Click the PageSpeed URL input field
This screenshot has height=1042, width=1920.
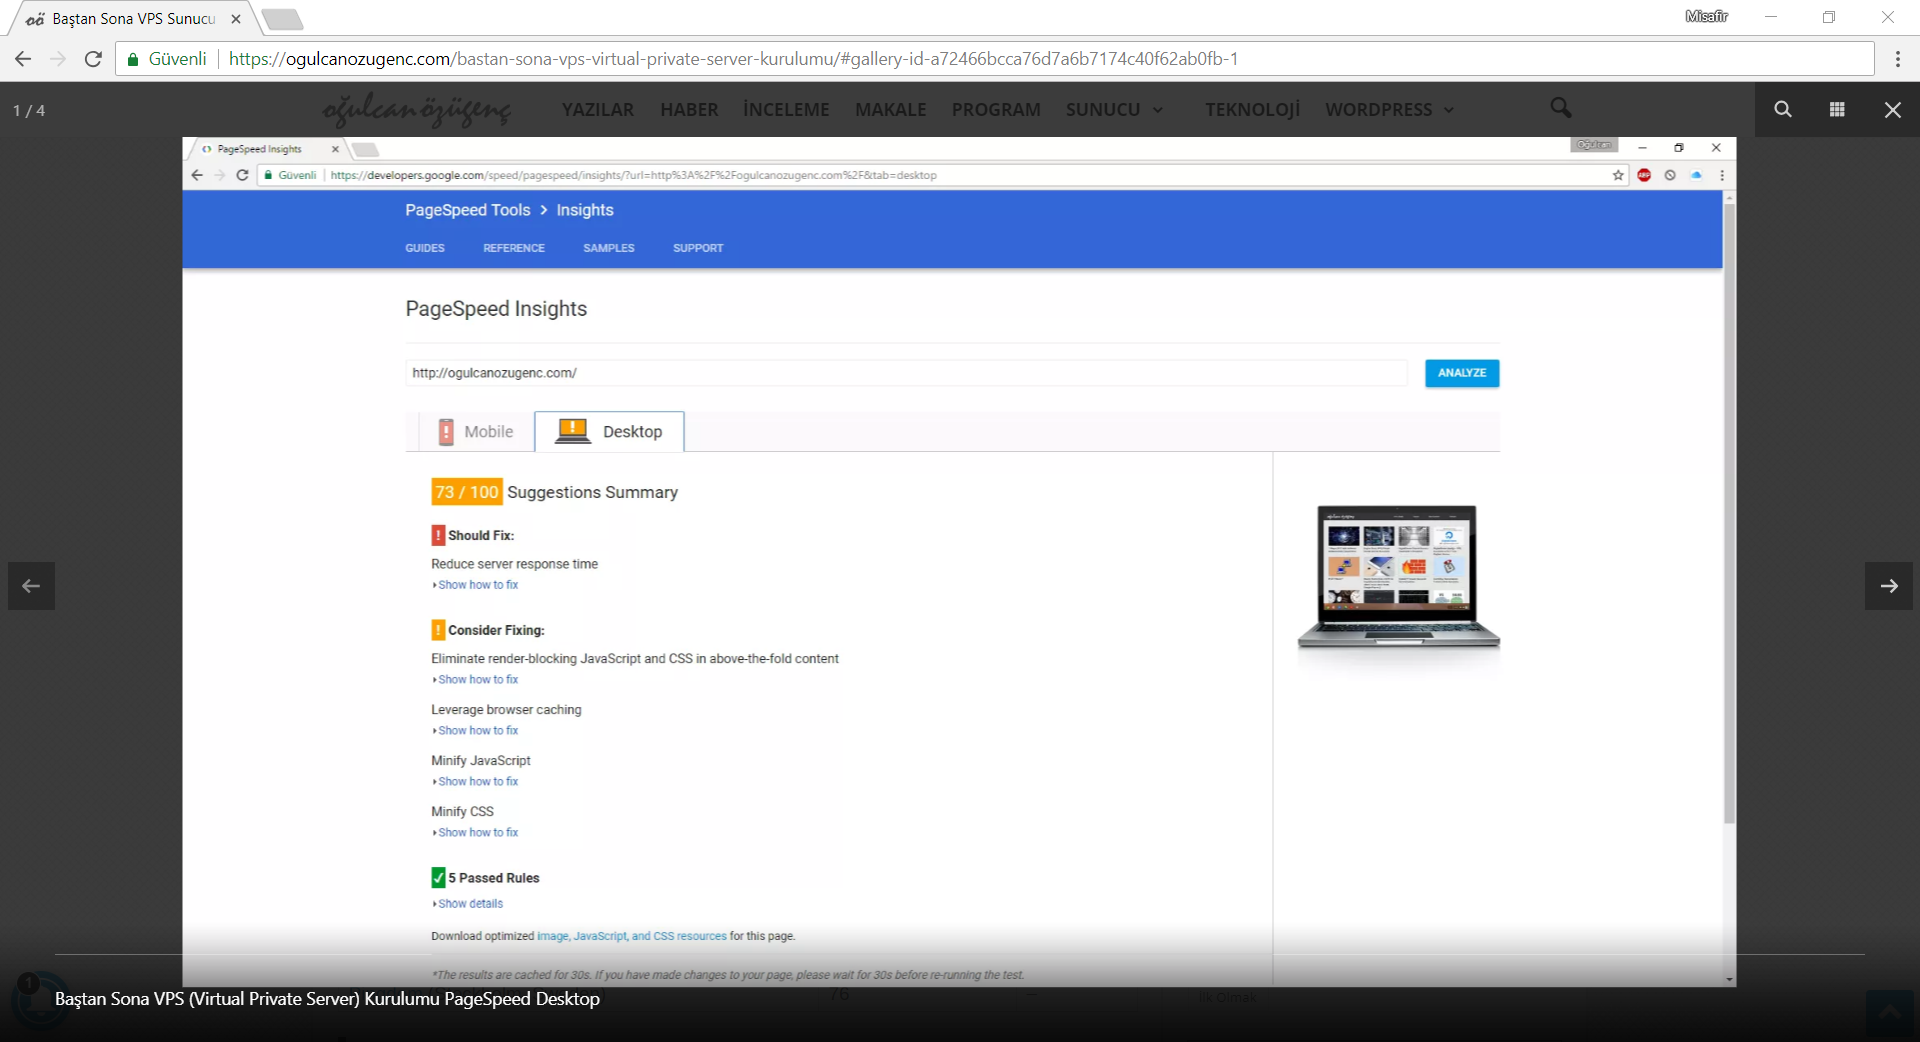(x=906, y=373)
